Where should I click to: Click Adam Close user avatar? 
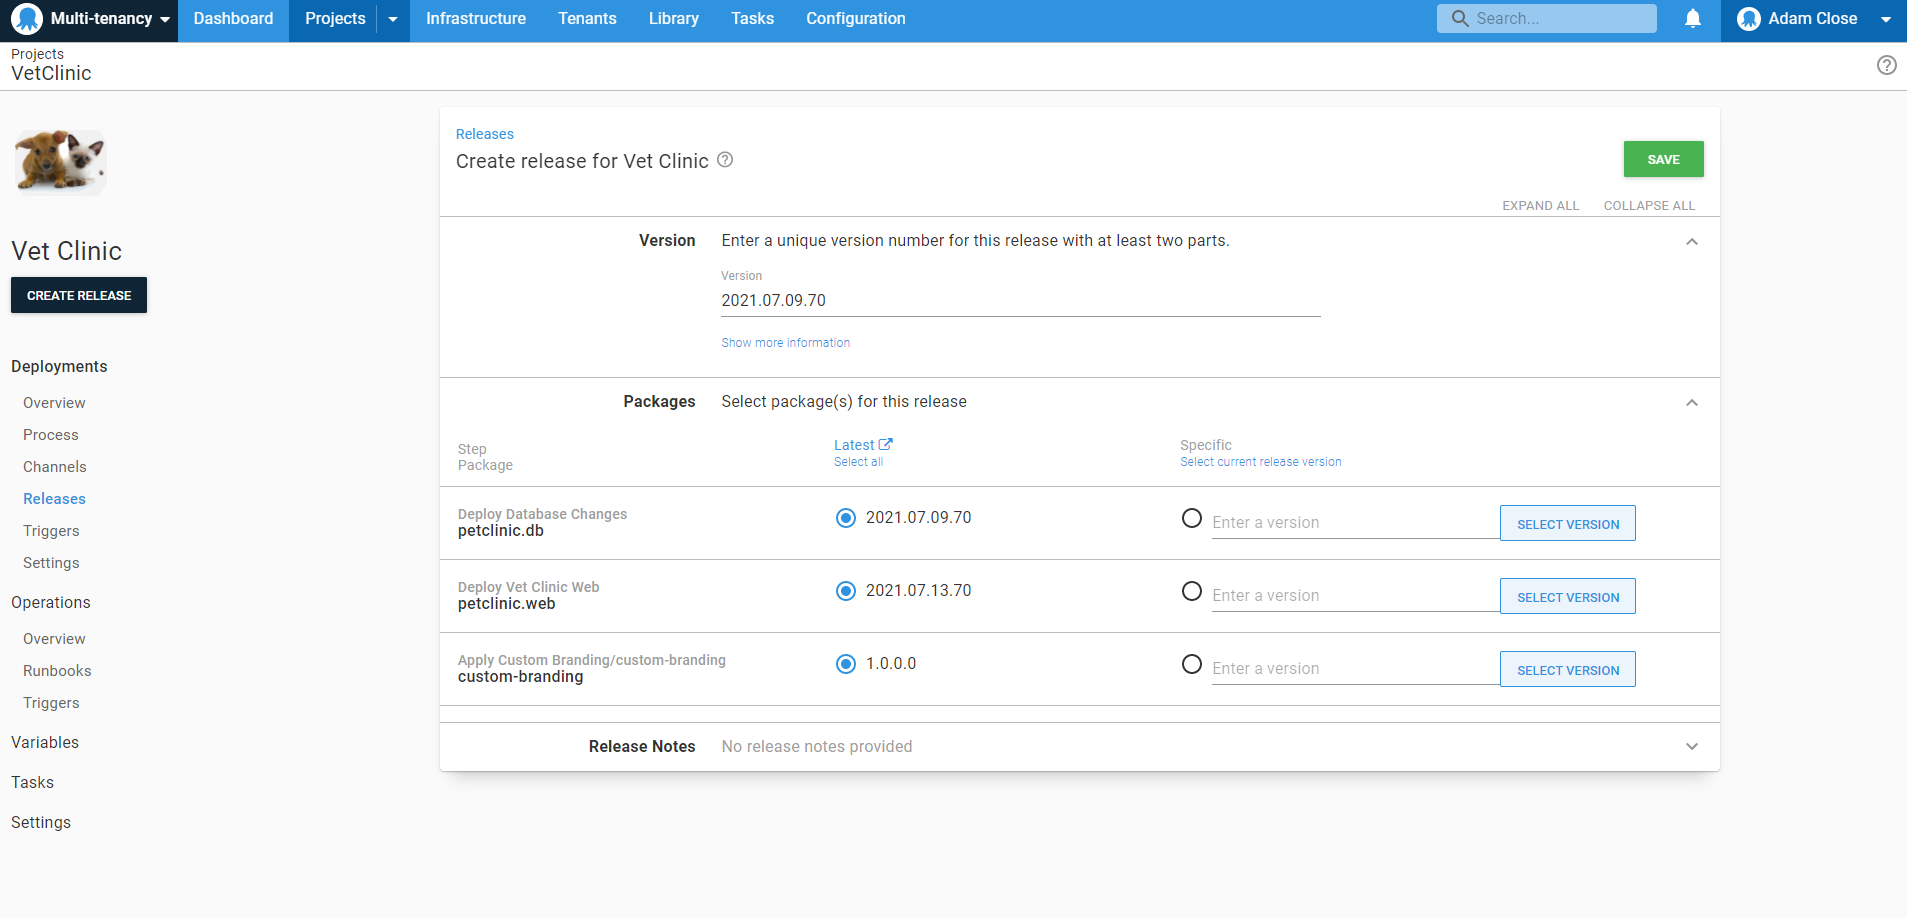1748,19
